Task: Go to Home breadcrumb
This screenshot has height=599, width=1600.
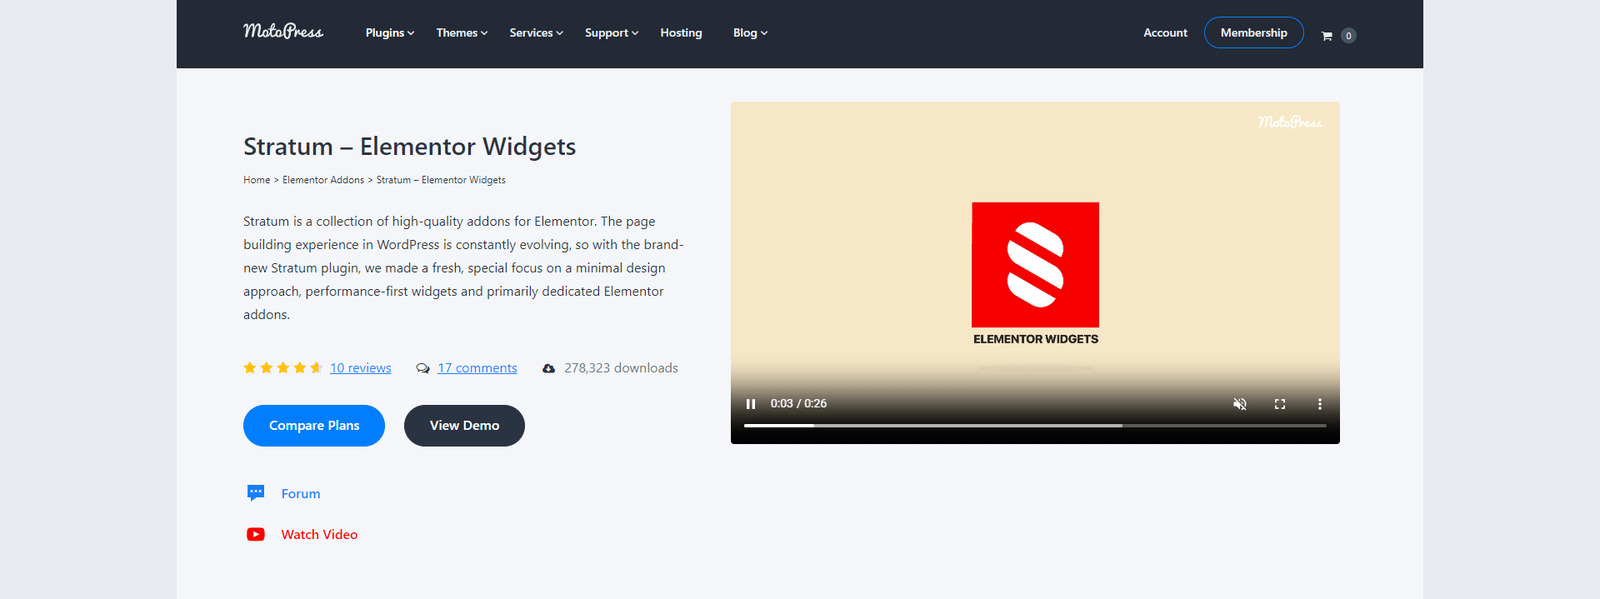Action: pos(257,180)
